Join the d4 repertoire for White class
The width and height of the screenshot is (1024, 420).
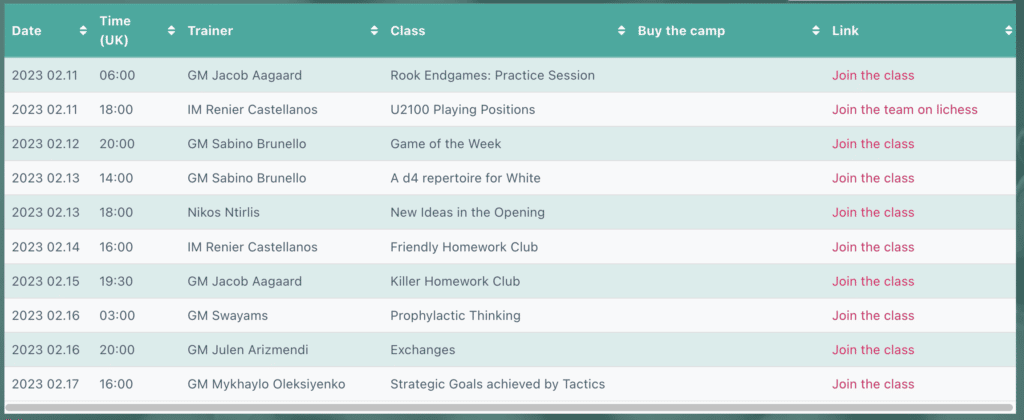(873, 178)
